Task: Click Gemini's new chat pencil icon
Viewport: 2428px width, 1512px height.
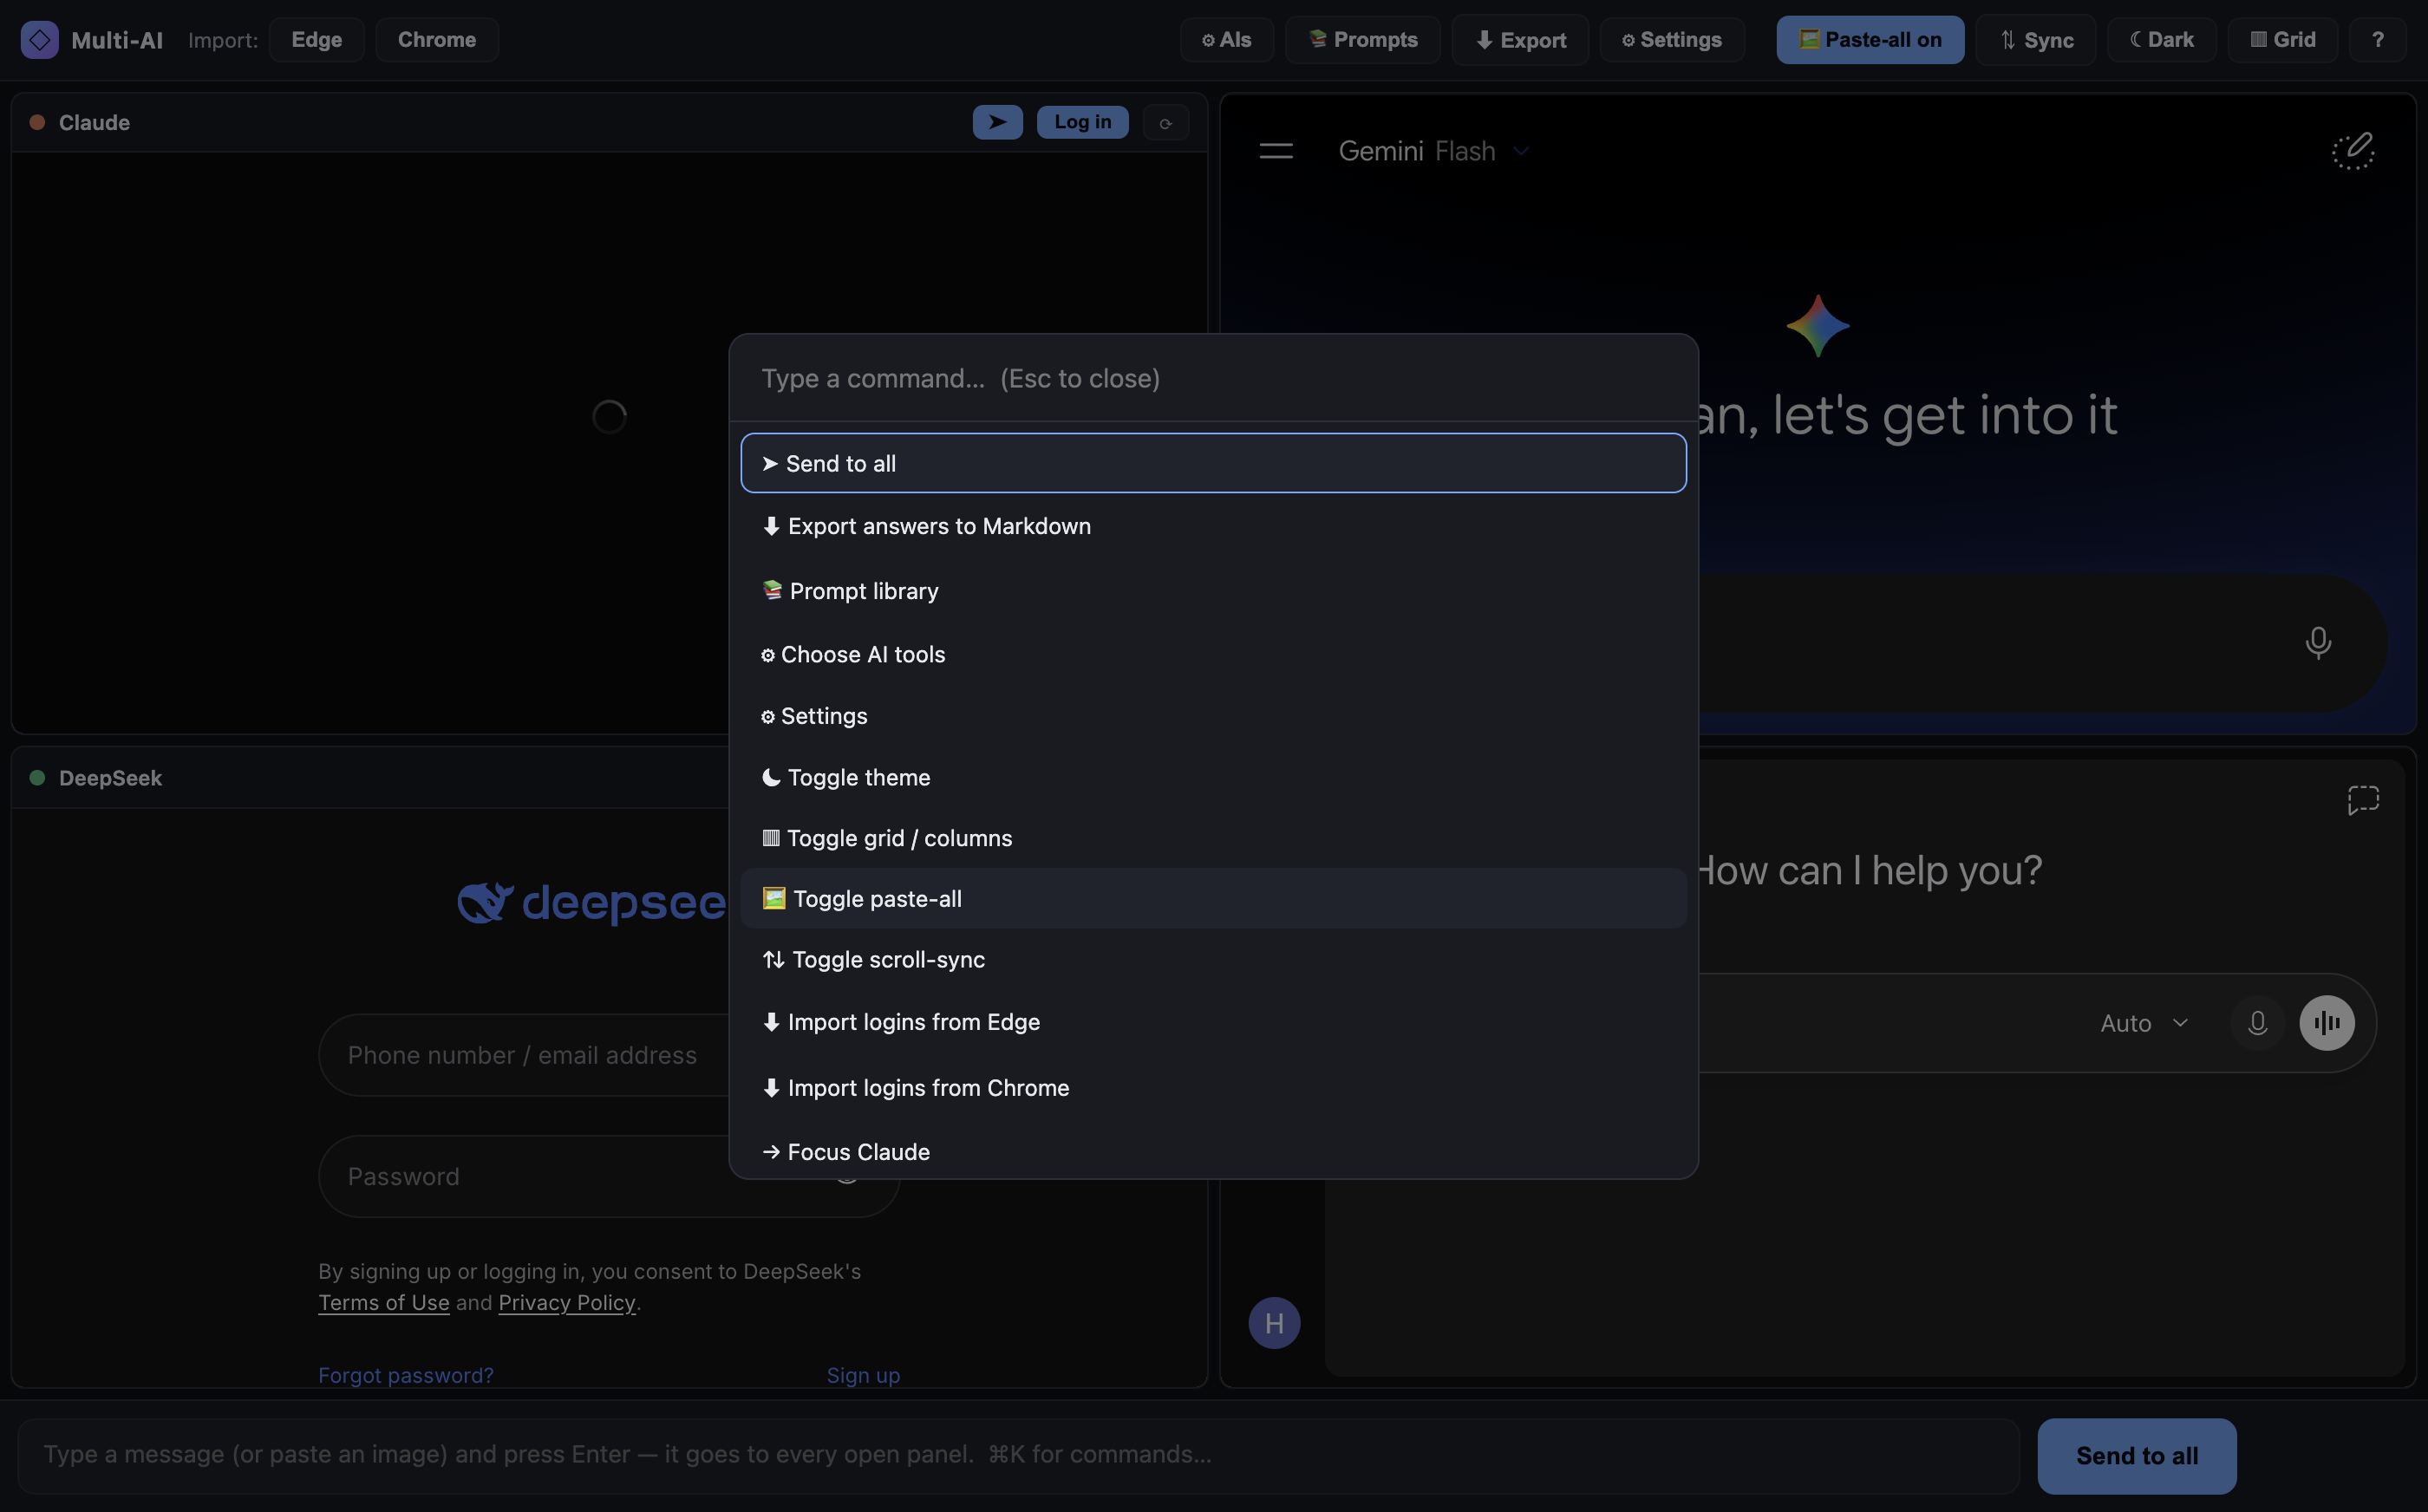Action: tap(2353, 151)
